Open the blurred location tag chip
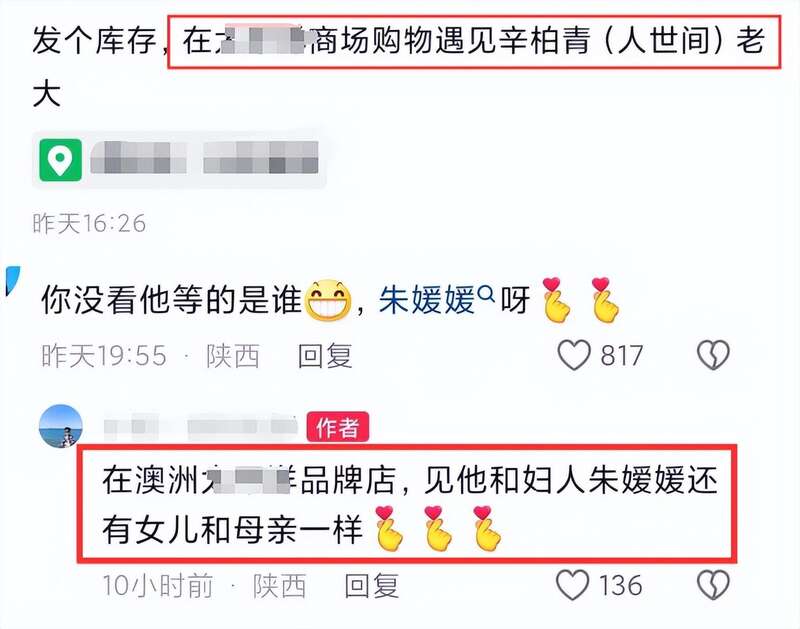Screen dimensions: 800x629 coord(179,160)
